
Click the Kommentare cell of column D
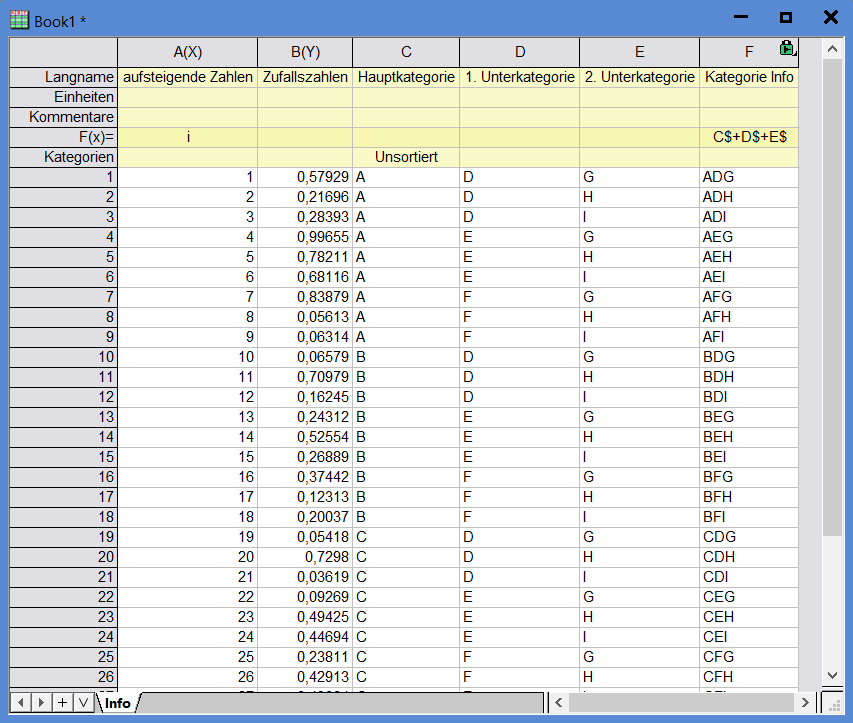click(x=520, y=118)
